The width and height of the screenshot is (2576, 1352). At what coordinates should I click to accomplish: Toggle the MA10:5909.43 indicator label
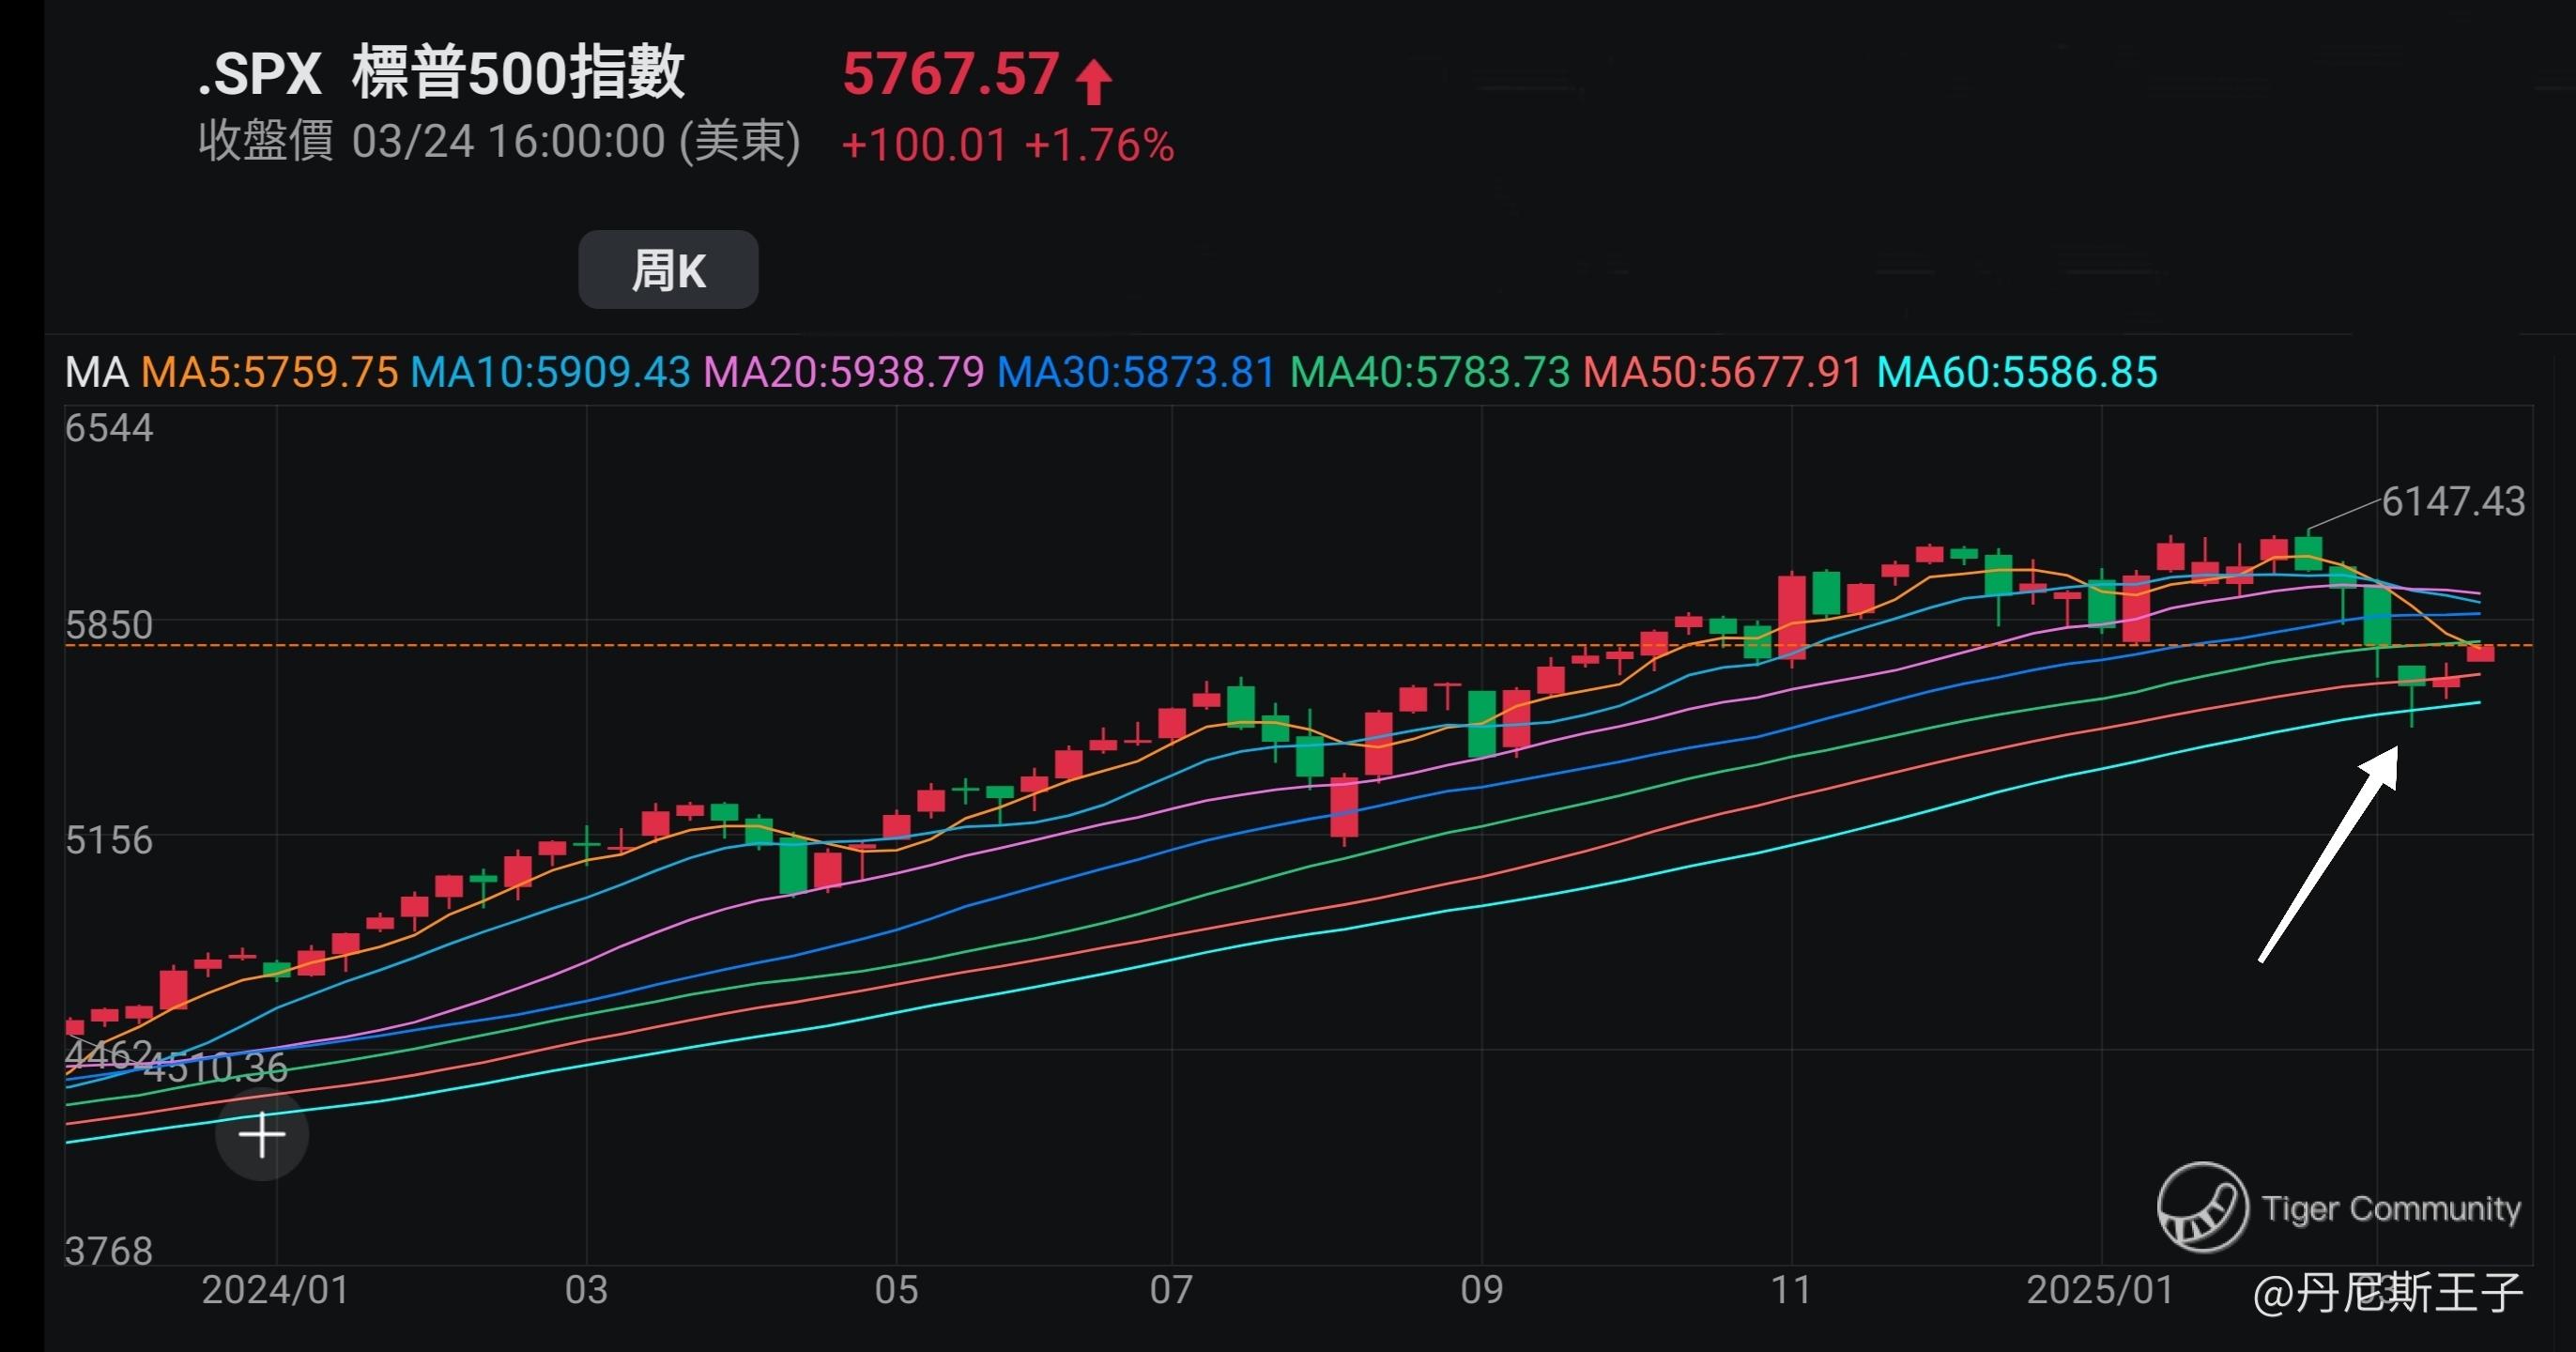tap(550, 373)
